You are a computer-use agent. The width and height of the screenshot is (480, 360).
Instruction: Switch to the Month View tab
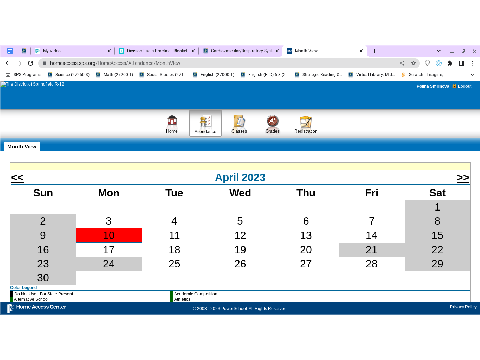(22, 147)
